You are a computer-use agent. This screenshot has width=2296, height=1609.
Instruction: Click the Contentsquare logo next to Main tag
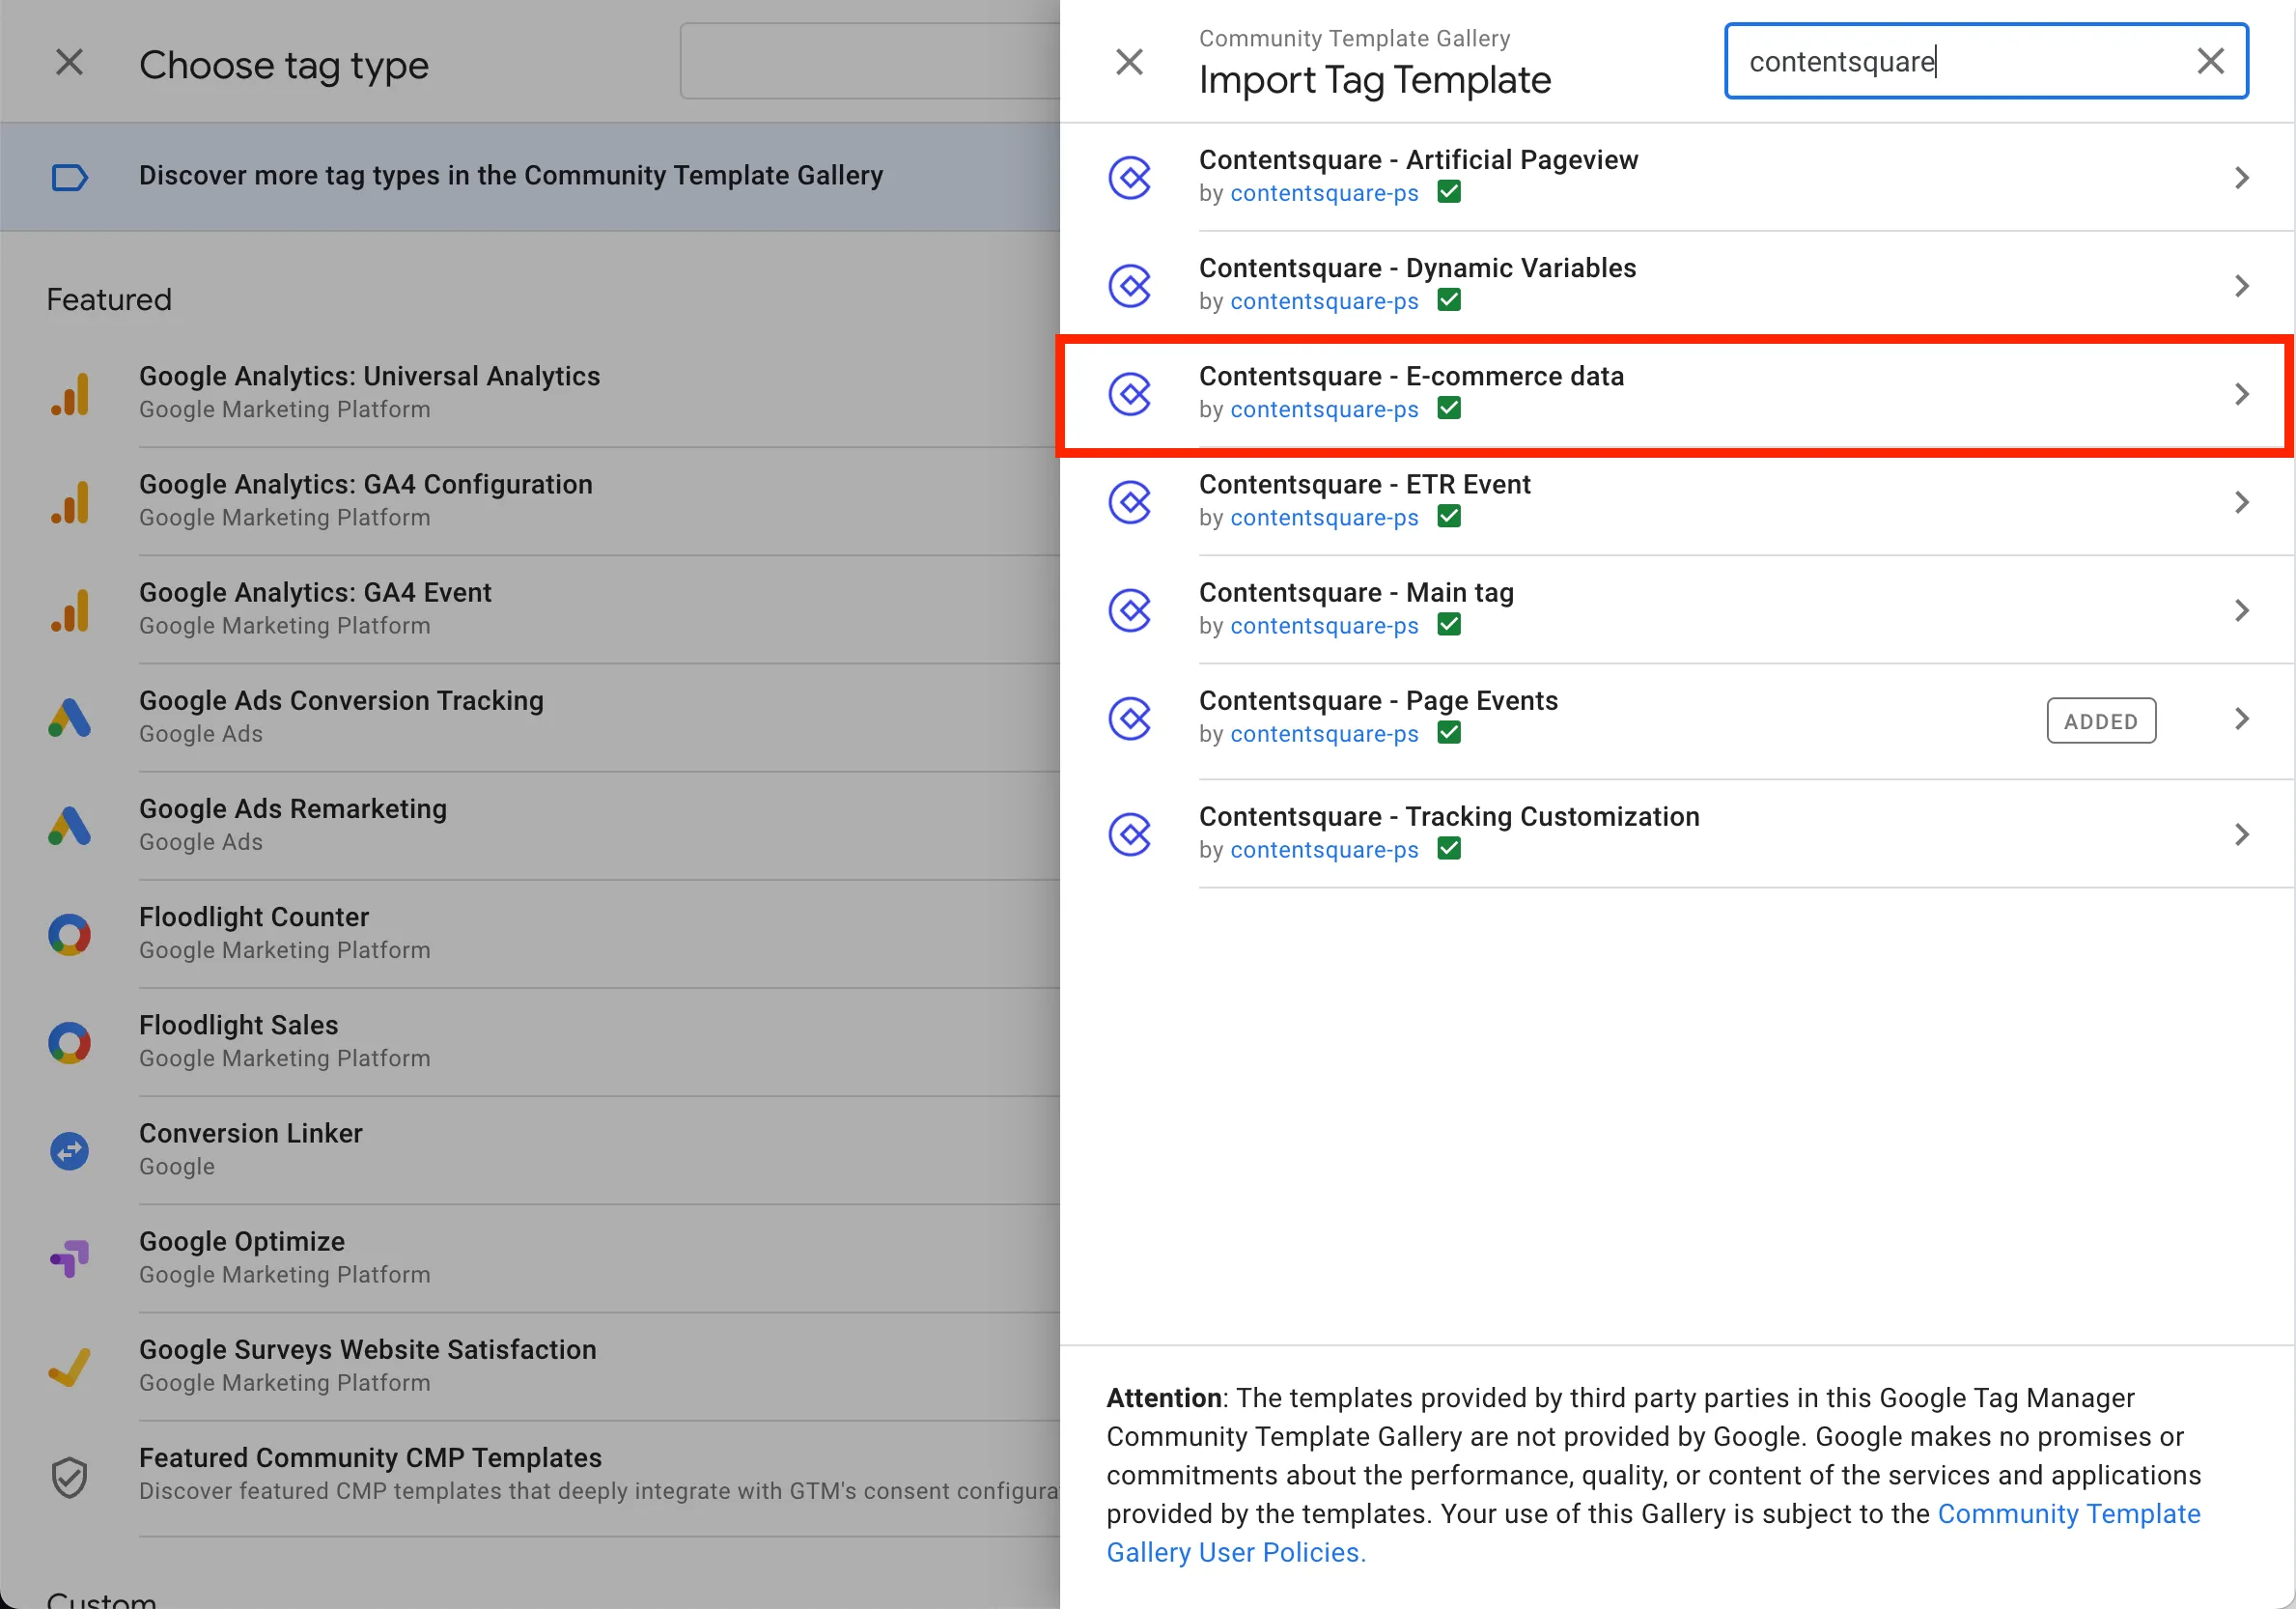tap(1130, 610)
